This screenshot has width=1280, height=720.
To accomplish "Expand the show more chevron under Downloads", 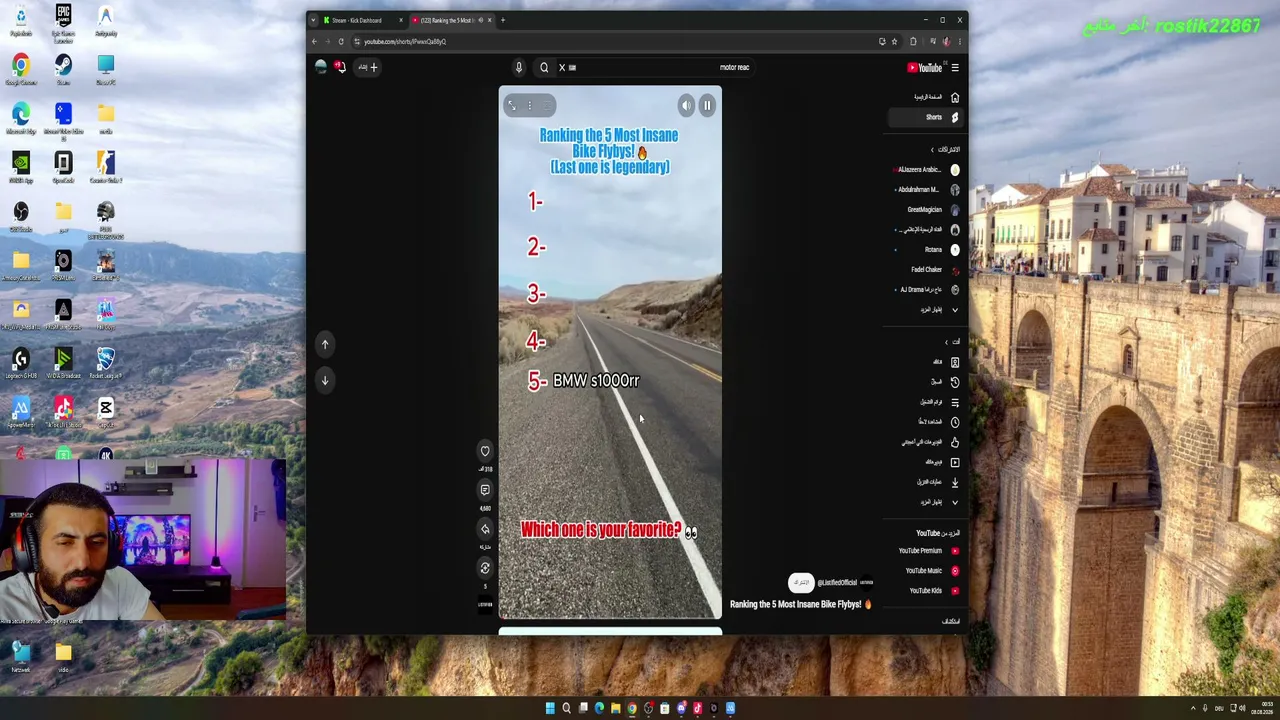I will pyautogui.click(x=955, y=502).
